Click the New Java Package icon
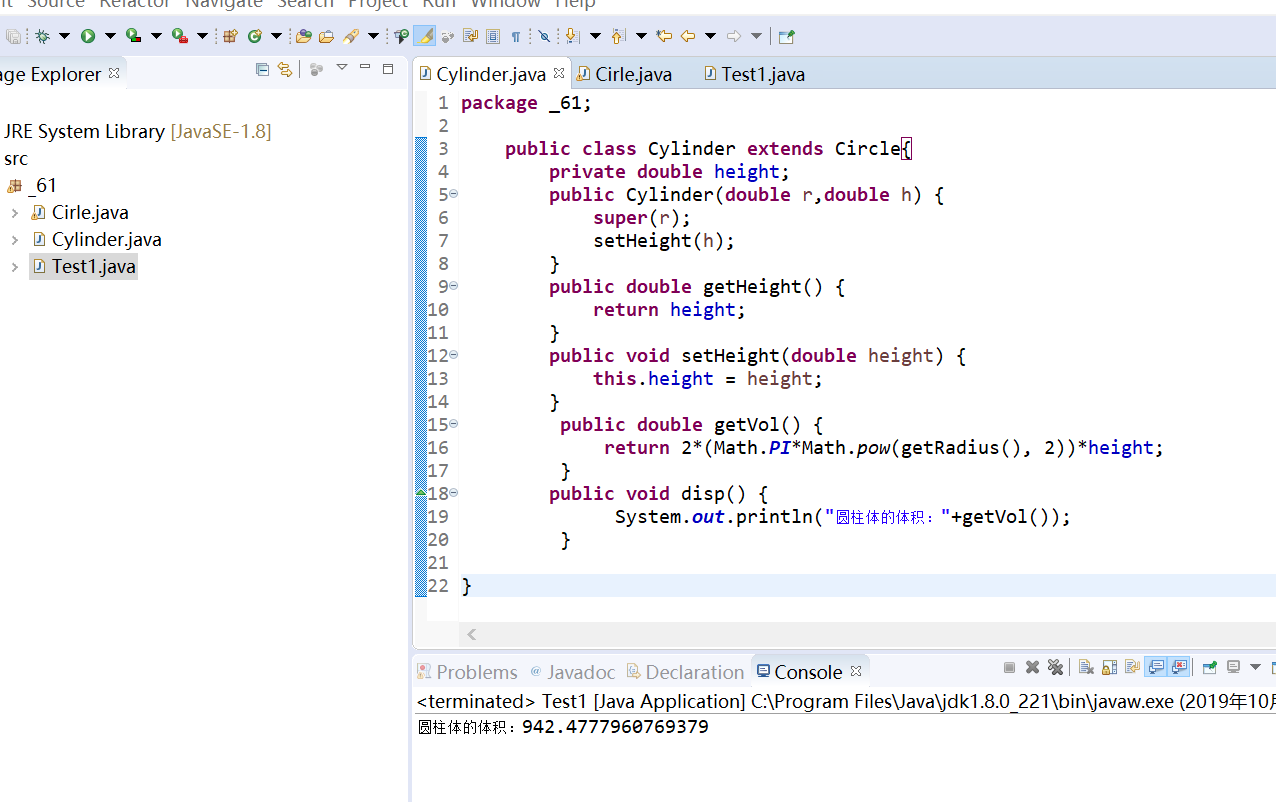This screenshot has height=802, width=1276. (x=230, y=37)
